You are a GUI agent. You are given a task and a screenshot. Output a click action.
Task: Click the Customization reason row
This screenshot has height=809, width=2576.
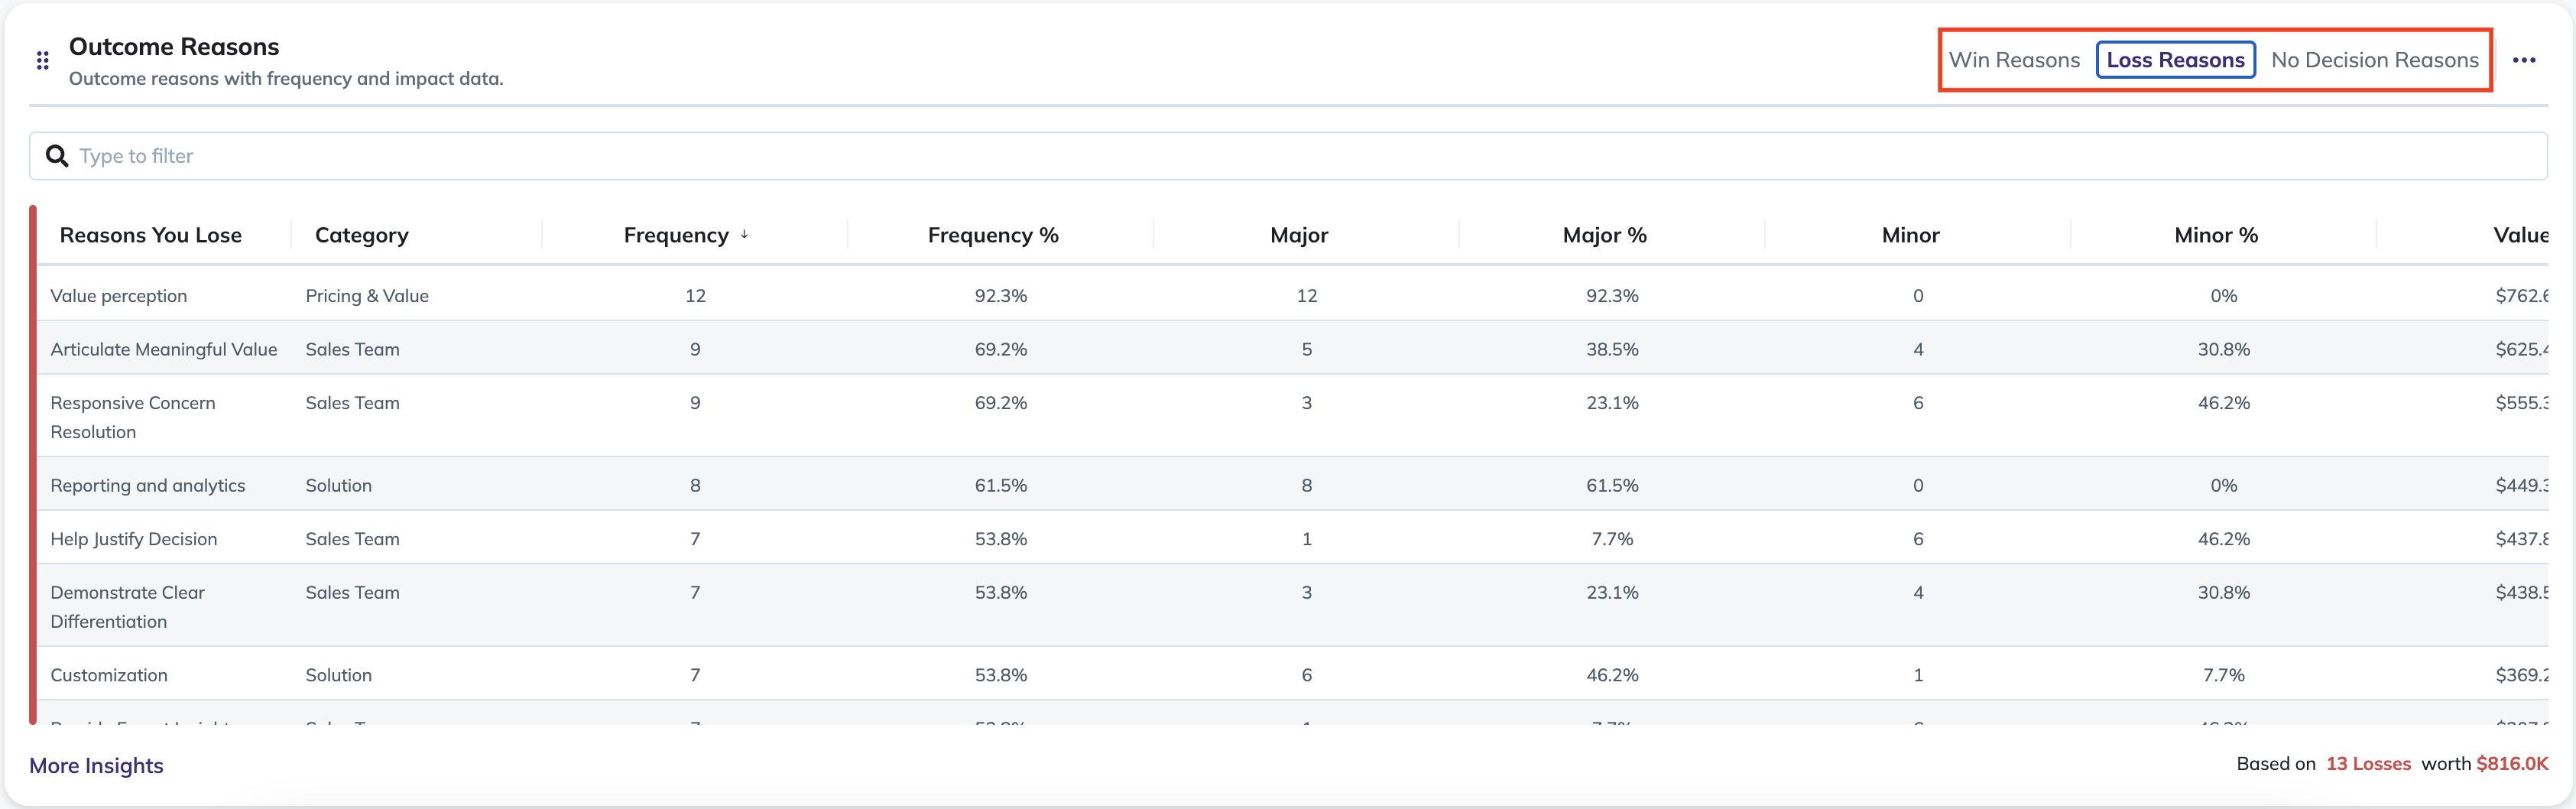coord(1292,674)
